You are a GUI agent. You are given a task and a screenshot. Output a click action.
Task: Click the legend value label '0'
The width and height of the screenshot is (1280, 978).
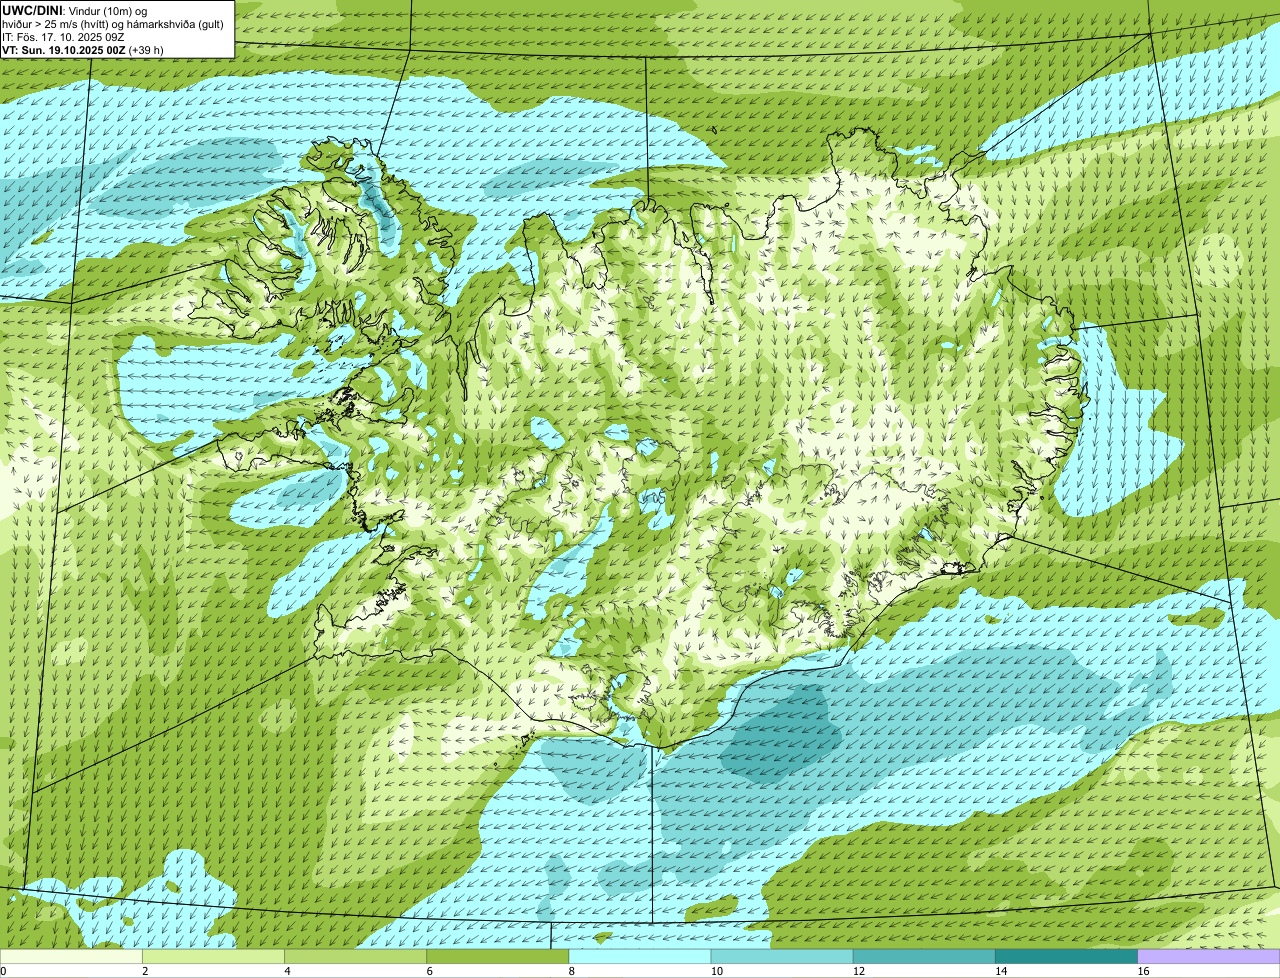click(3, 971)
